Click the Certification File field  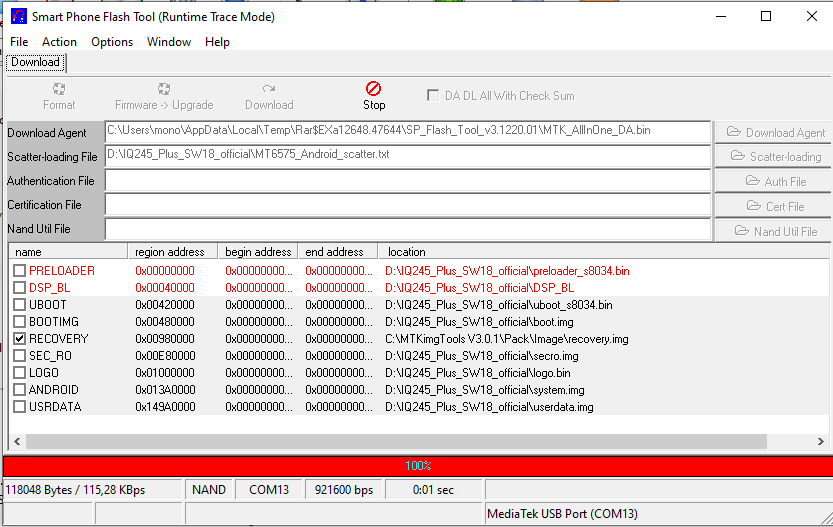point(407,205)
